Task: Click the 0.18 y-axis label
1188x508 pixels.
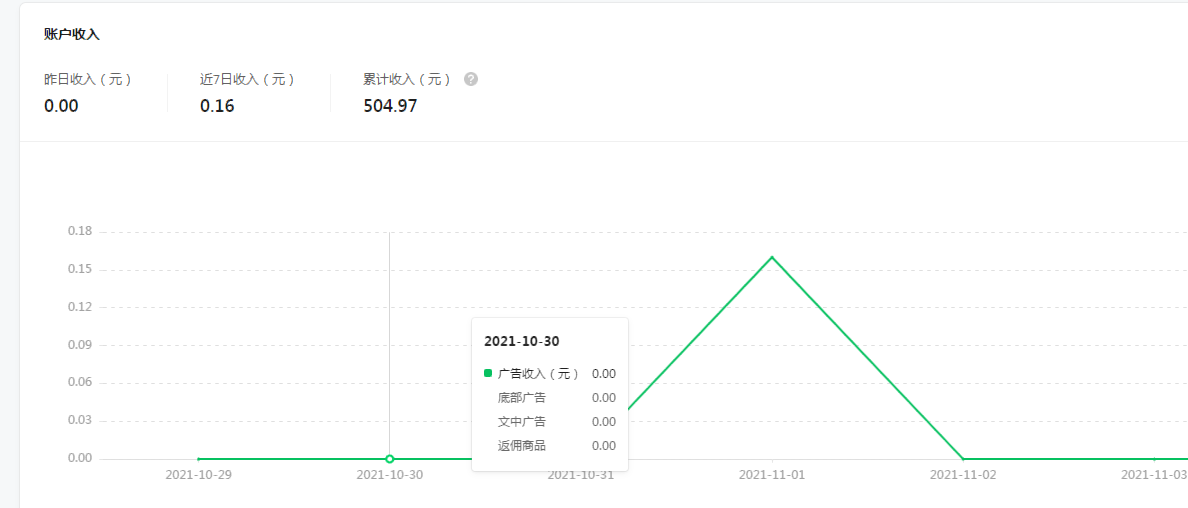Action: pyautogui.click(x=80, y=231)
